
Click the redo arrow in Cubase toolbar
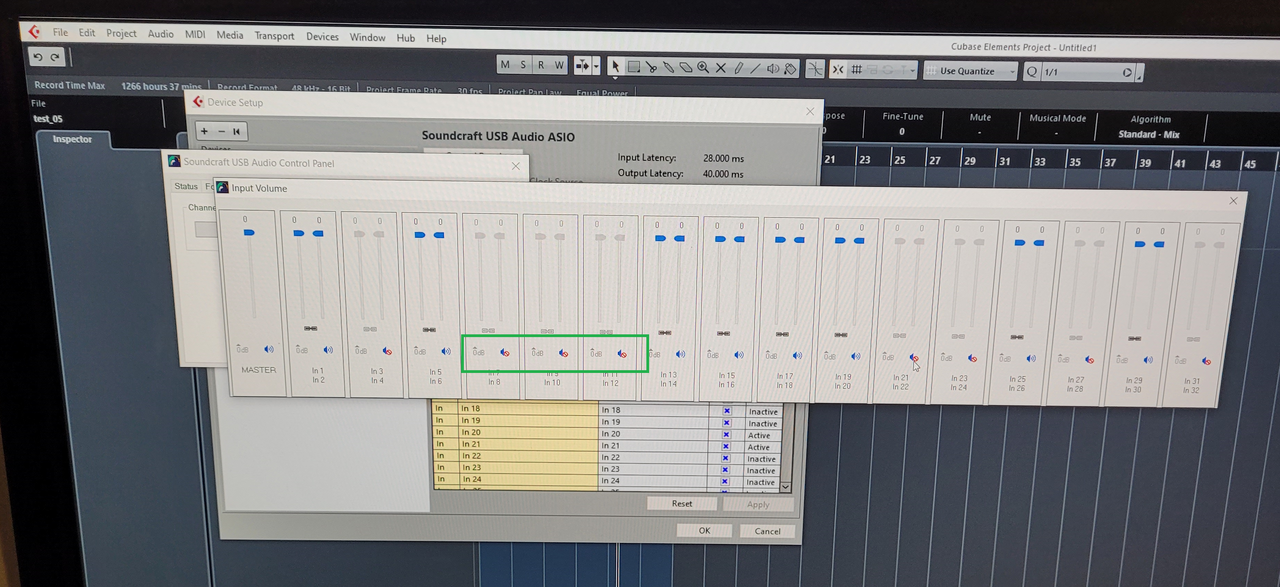[x=55, y=57]
